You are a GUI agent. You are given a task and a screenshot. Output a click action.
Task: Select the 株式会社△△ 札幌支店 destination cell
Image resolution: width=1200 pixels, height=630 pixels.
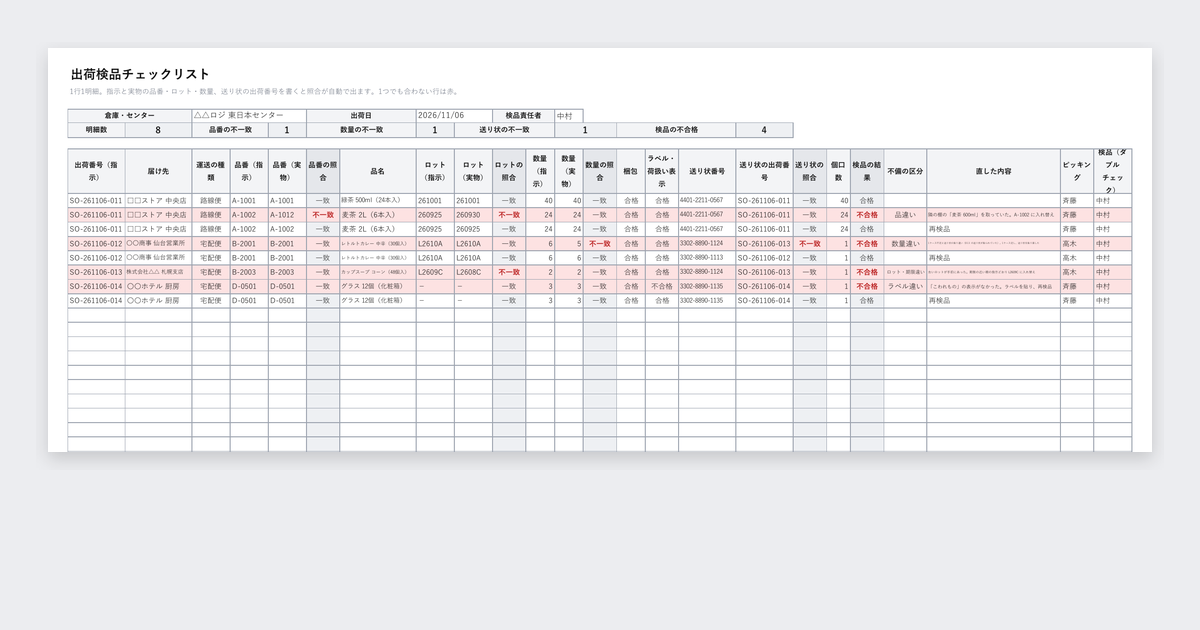click(158, 272)
